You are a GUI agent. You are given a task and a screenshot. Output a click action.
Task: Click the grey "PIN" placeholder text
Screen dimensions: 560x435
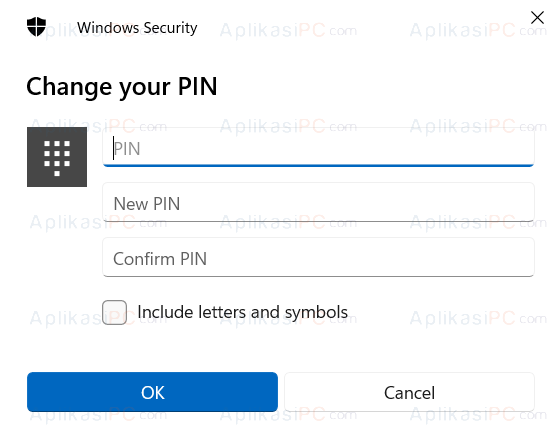tap(127, 149)
